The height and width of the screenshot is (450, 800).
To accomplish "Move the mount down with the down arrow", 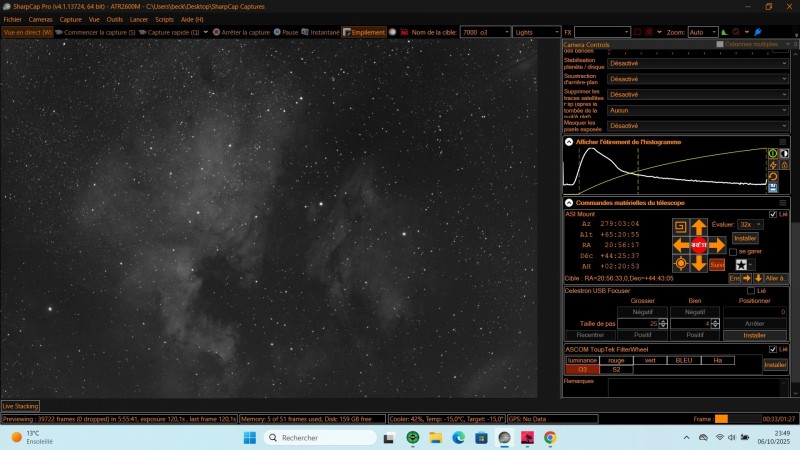I will click(x=699, y=264).
